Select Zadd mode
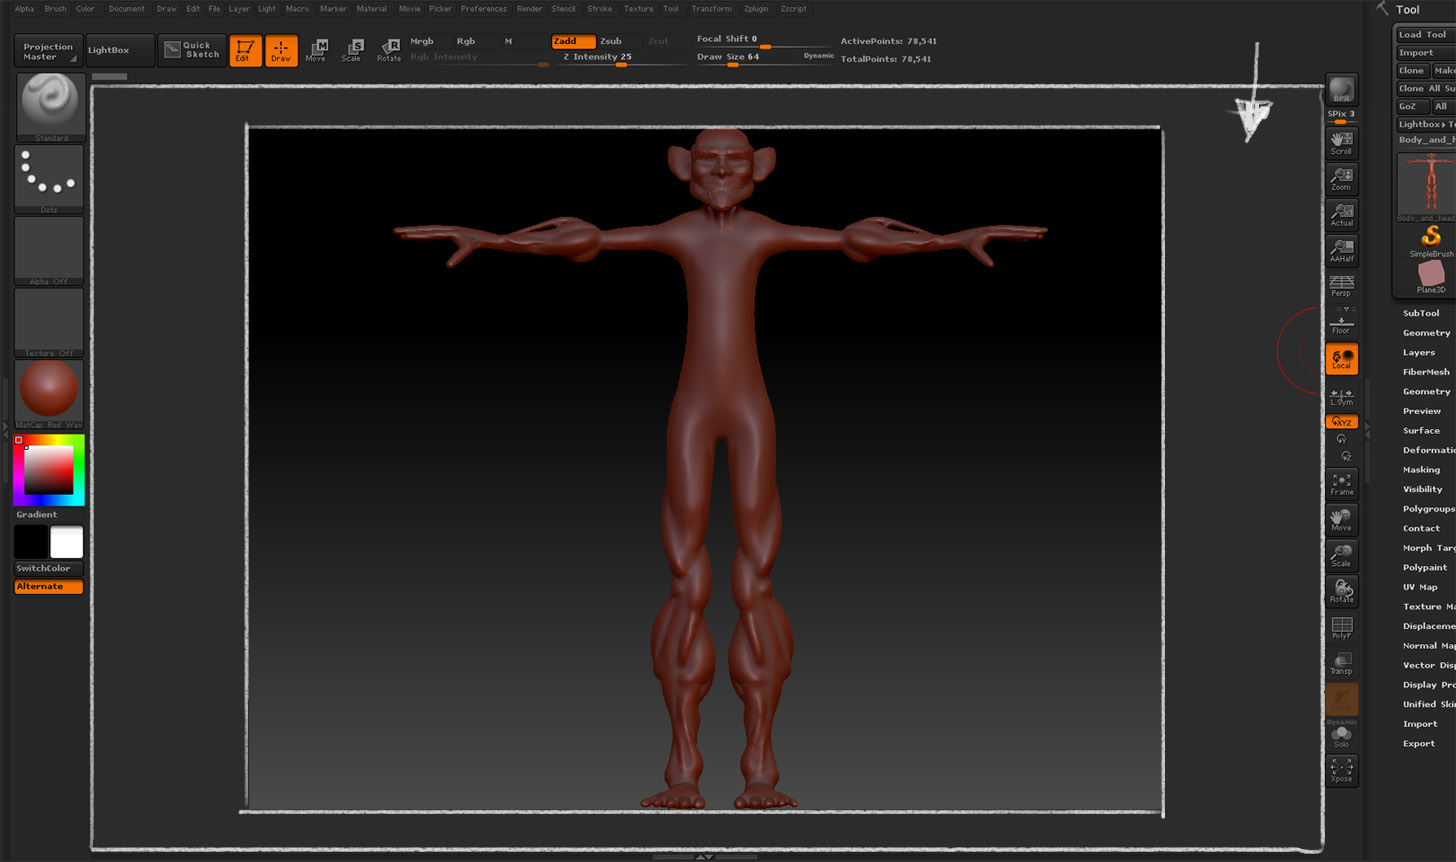 pyautogui.click(x=573, y=41)
